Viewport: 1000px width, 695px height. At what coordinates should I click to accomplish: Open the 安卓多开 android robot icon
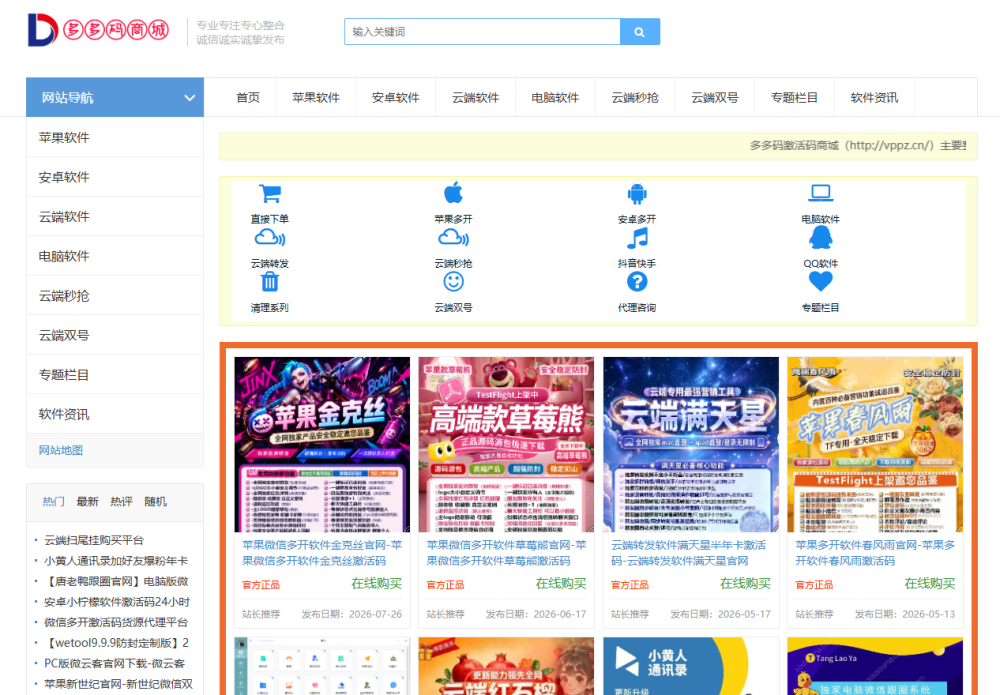637,193
